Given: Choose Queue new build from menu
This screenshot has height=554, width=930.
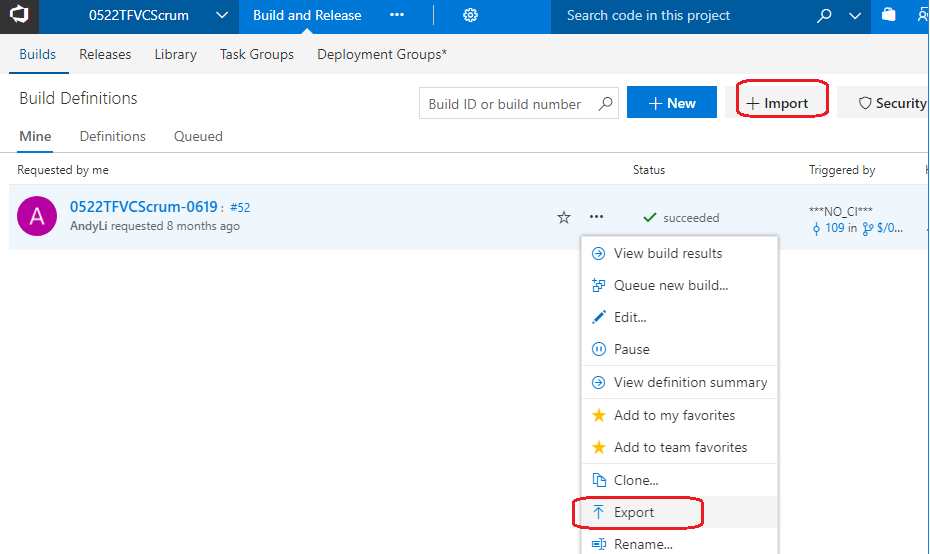Looking at the screenshot, I should [670, 285].
